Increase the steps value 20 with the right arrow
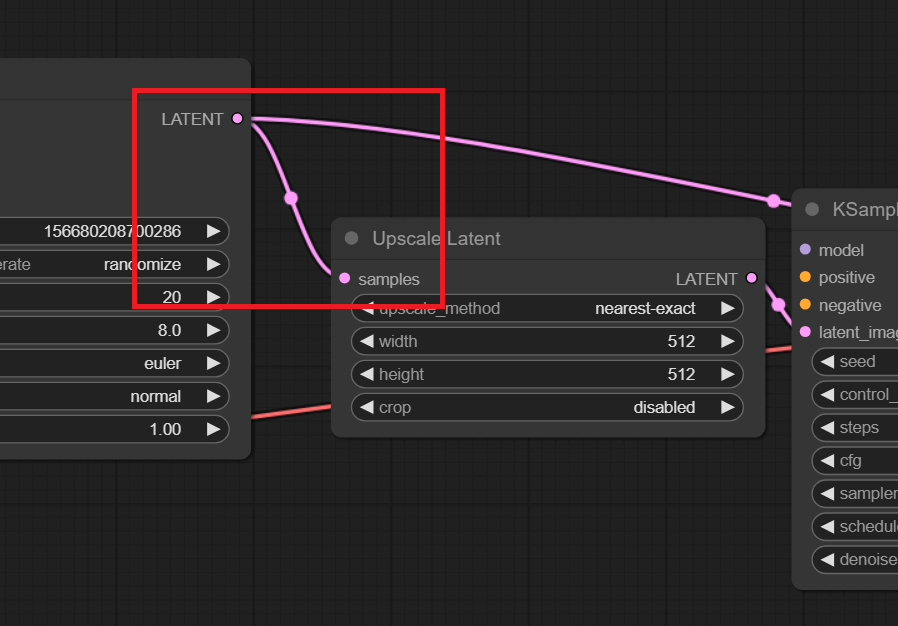 pyautogui.click(x=213, y=297)
